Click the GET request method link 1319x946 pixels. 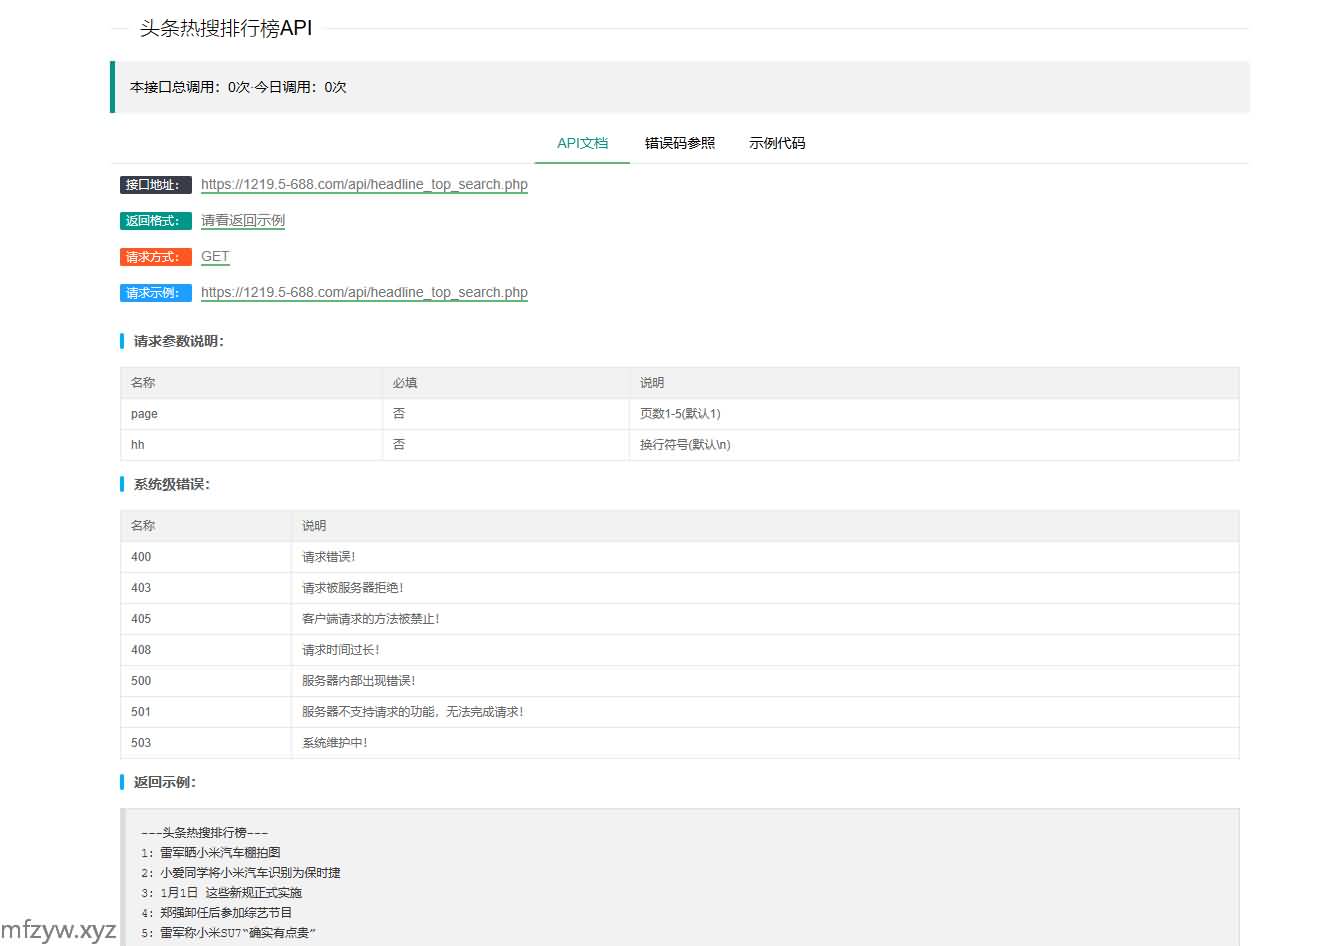click(215, 256)
